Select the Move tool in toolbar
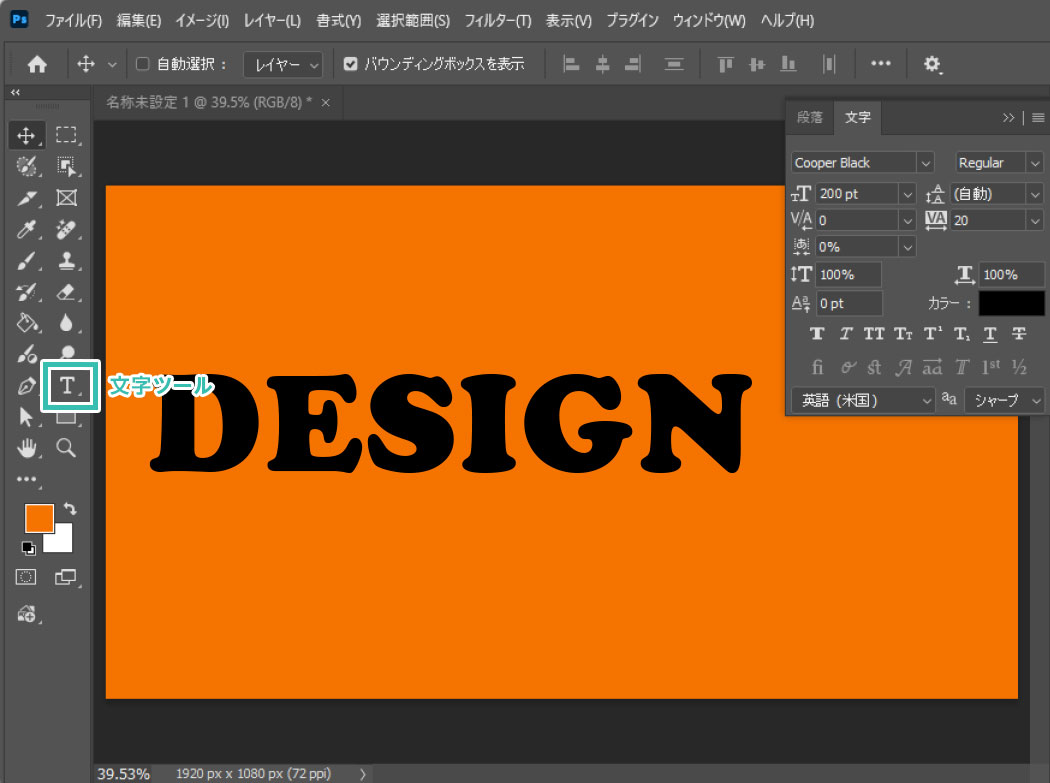This screenshot has width=1050, height=783. 27,135
